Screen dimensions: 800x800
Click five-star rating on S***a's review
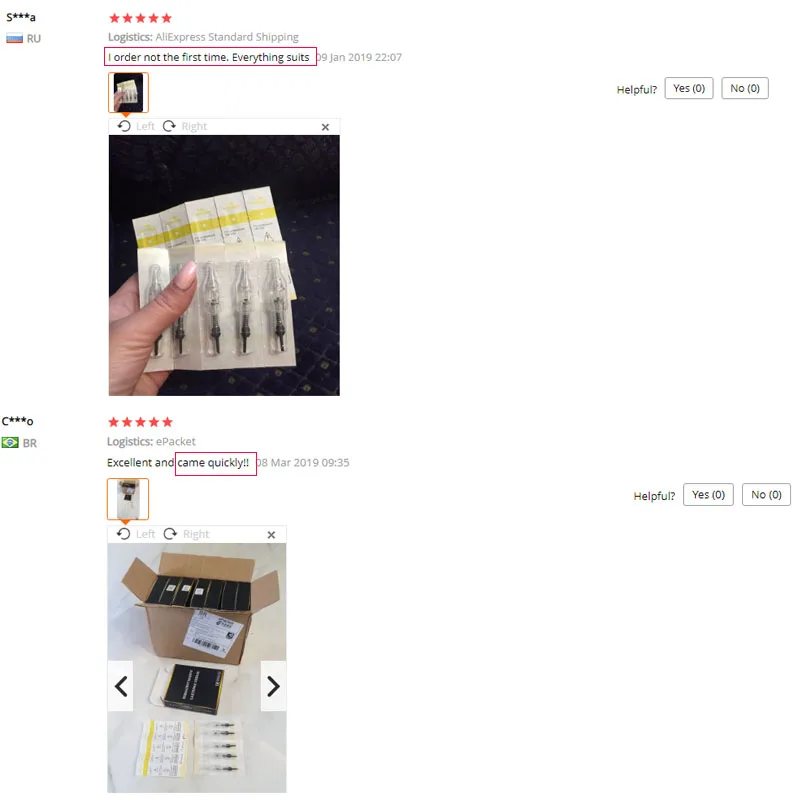(x=140, y=18)
